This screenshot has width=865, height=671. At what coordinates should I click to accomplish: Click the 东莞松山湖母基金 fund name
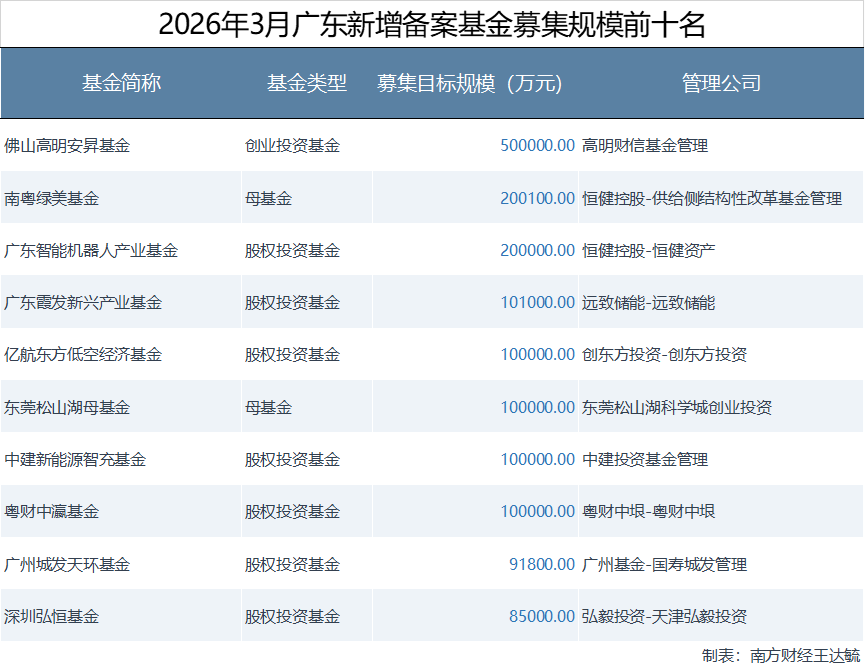pyautogui.click(x=67, y=408)
